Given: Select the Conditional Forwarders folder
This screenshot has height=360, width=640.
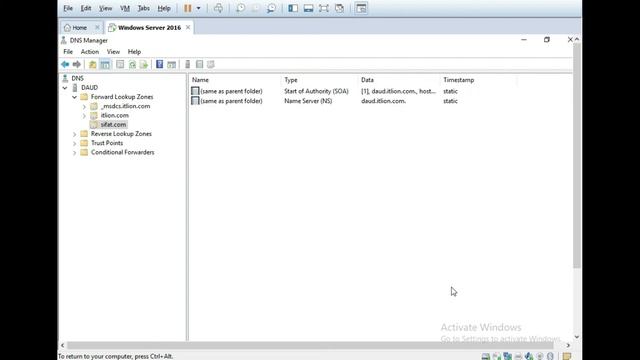Looking at the screenshot, I should (122, 152).
